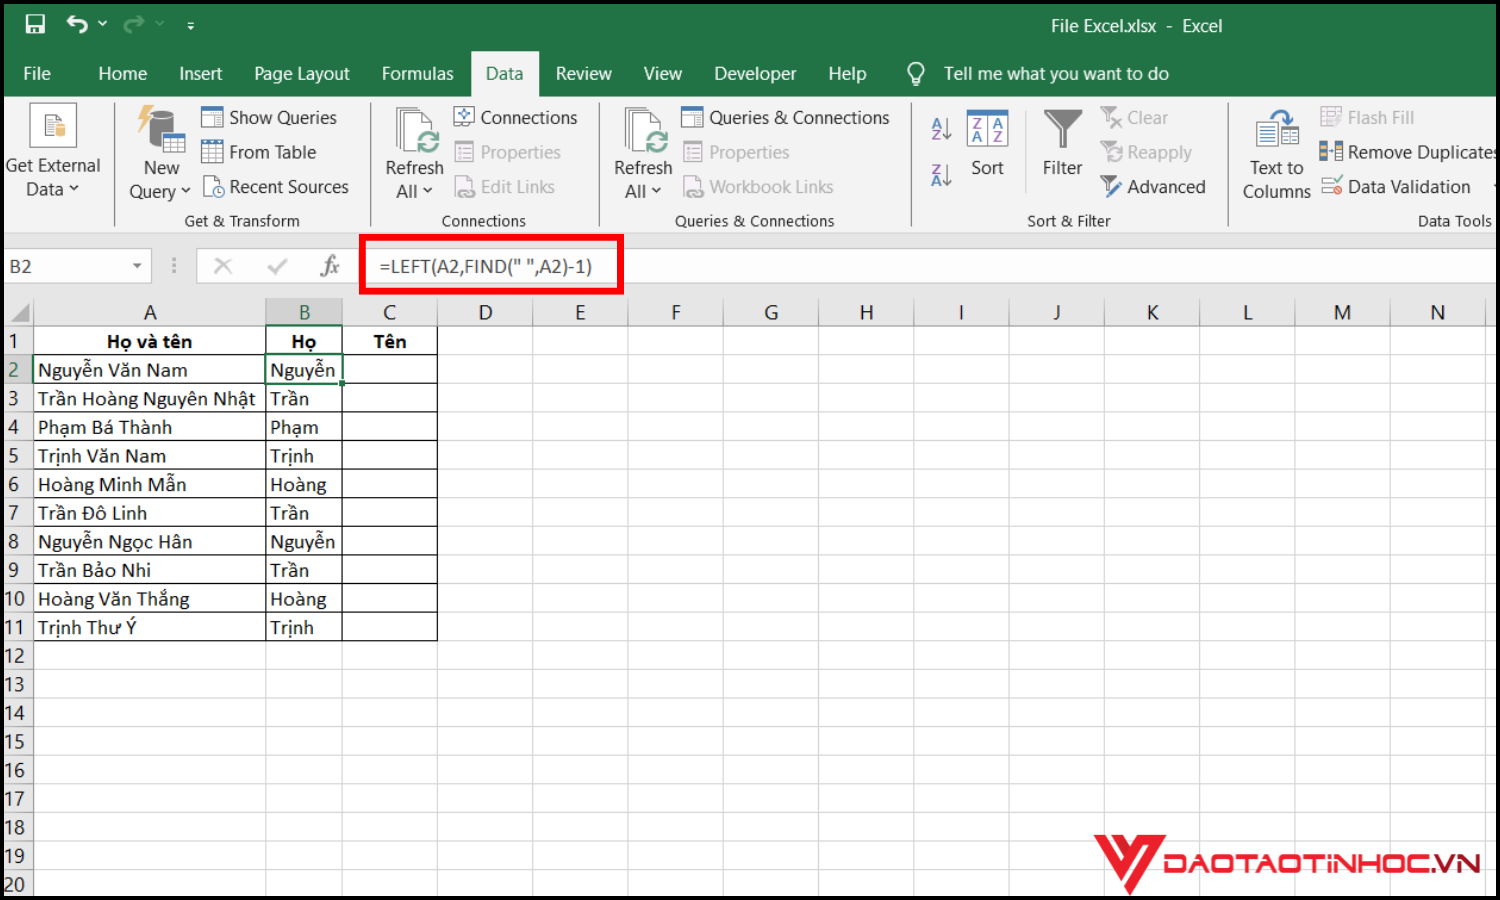The image size is (1500, 900).
Task: Open the Name Box dropdown
Action: [137, 266]
